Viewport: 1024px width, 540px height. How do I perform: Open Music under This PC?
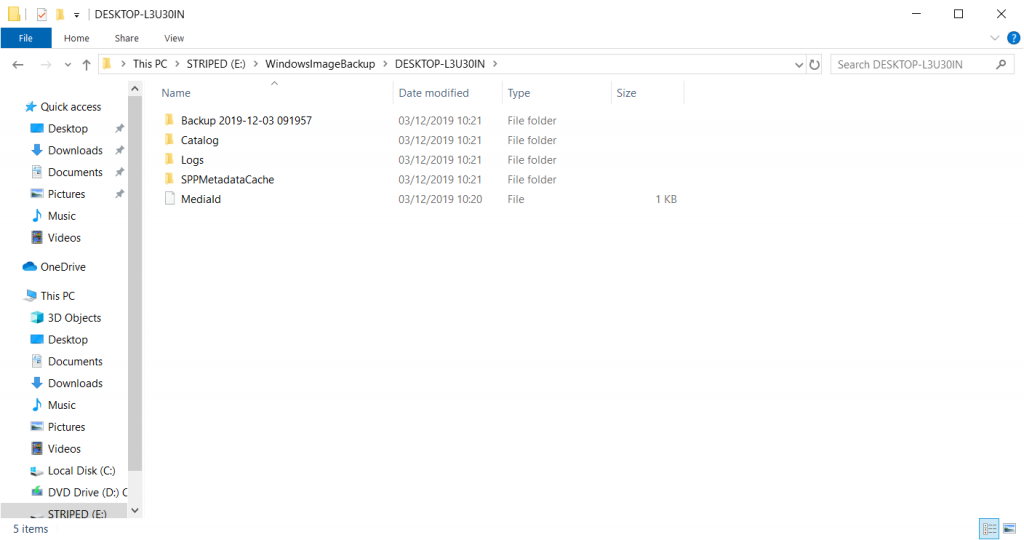[x=61, y=405]
